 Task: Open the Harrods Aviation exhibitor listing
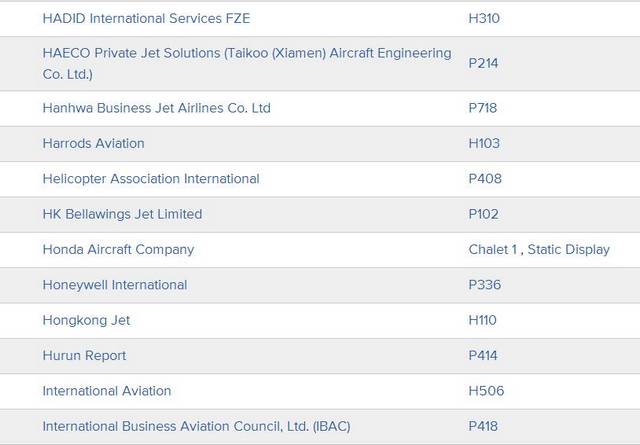[x=93, y=143]
